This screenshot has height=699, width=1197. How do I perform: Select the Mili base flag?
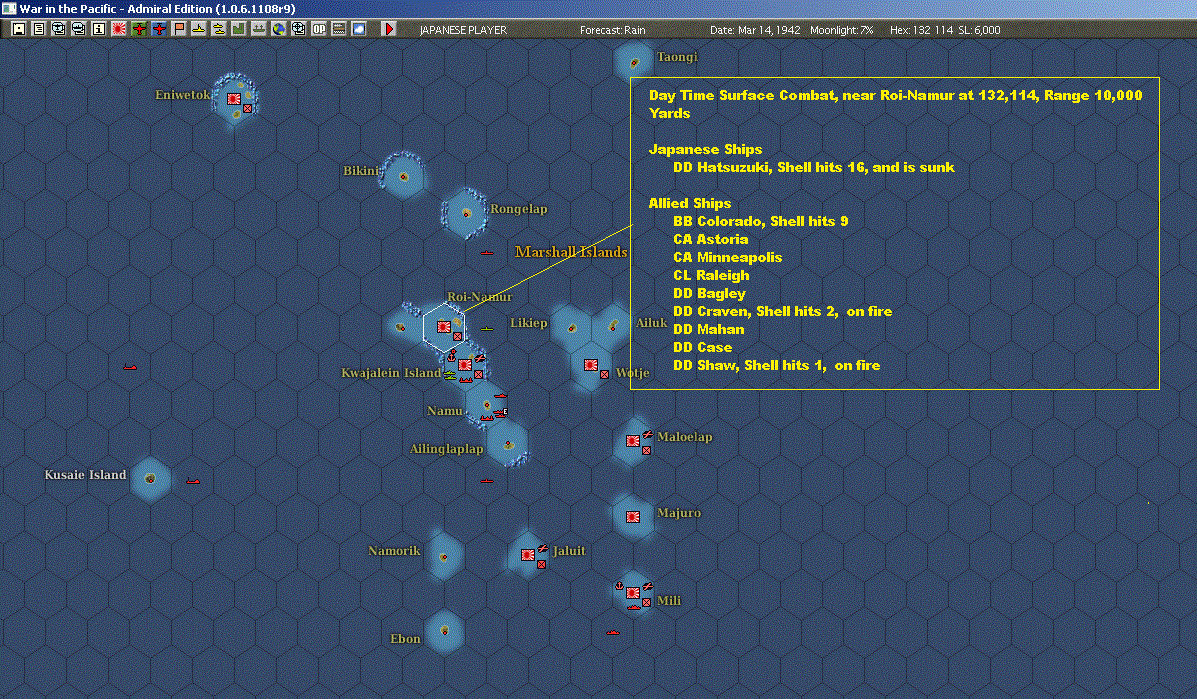[x=633, y=593]
